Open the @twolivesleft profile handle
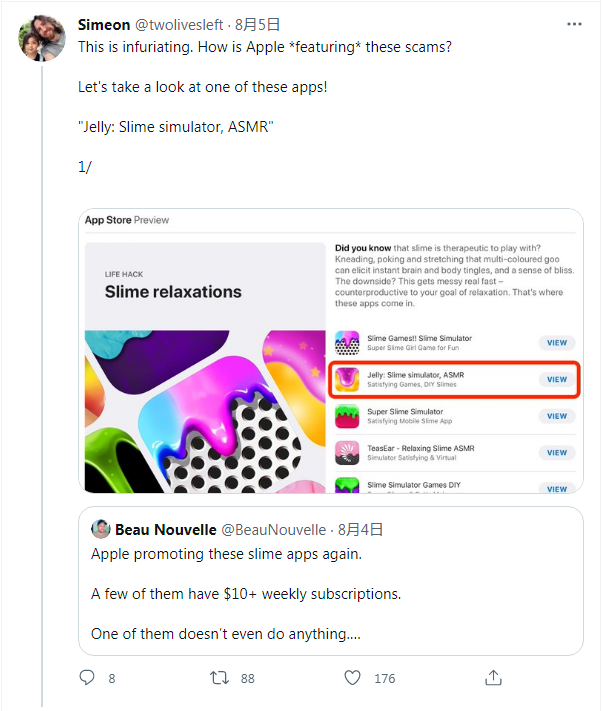Screen dimensions: 602x711 [186, 24]
